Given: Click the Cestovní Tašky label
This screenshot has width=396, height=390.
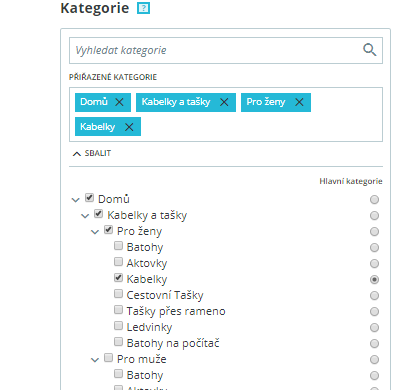Looking at the screenshot, I should (x=165, y=295).
